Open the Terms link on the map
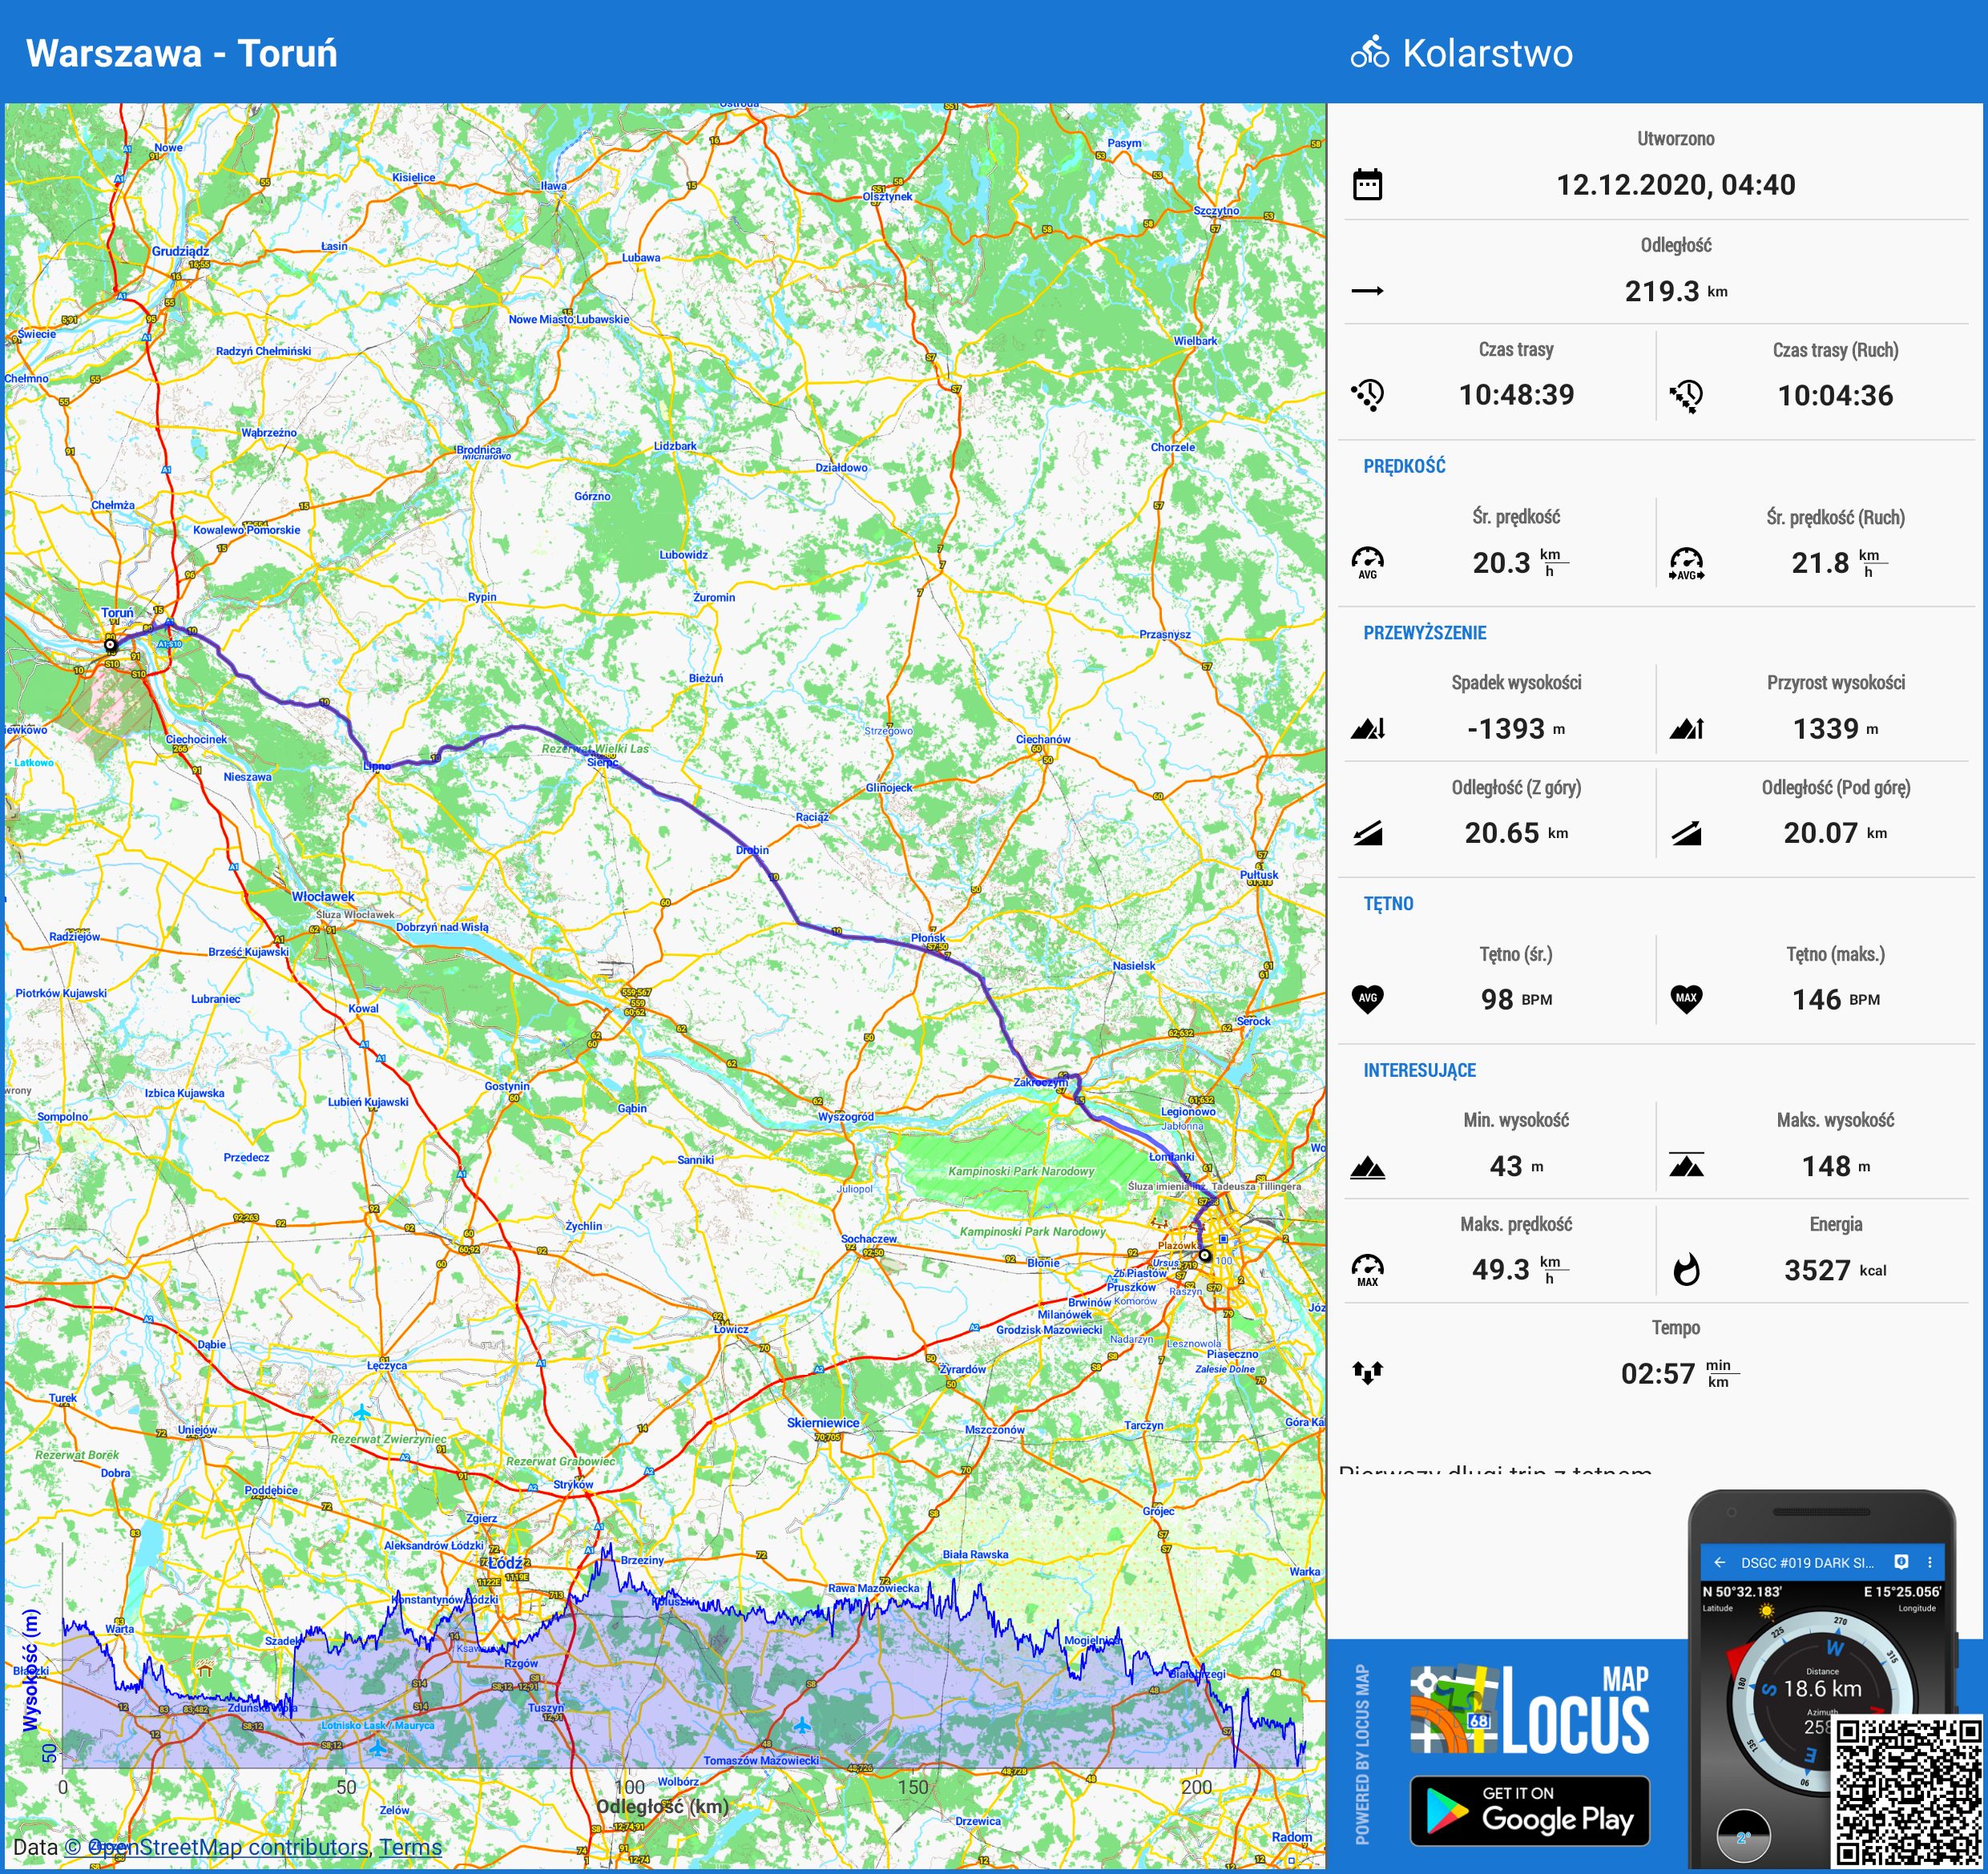 (x=410, y=1847)
